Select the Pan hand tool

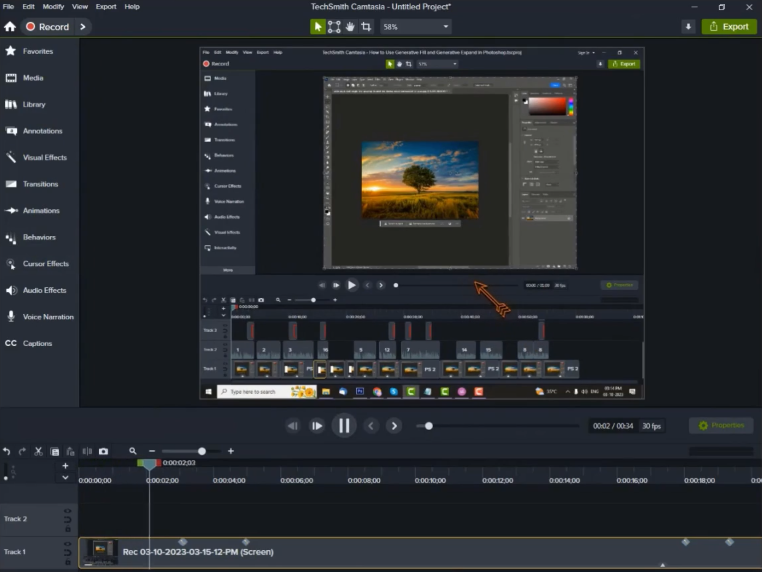(x=350, y=27)
